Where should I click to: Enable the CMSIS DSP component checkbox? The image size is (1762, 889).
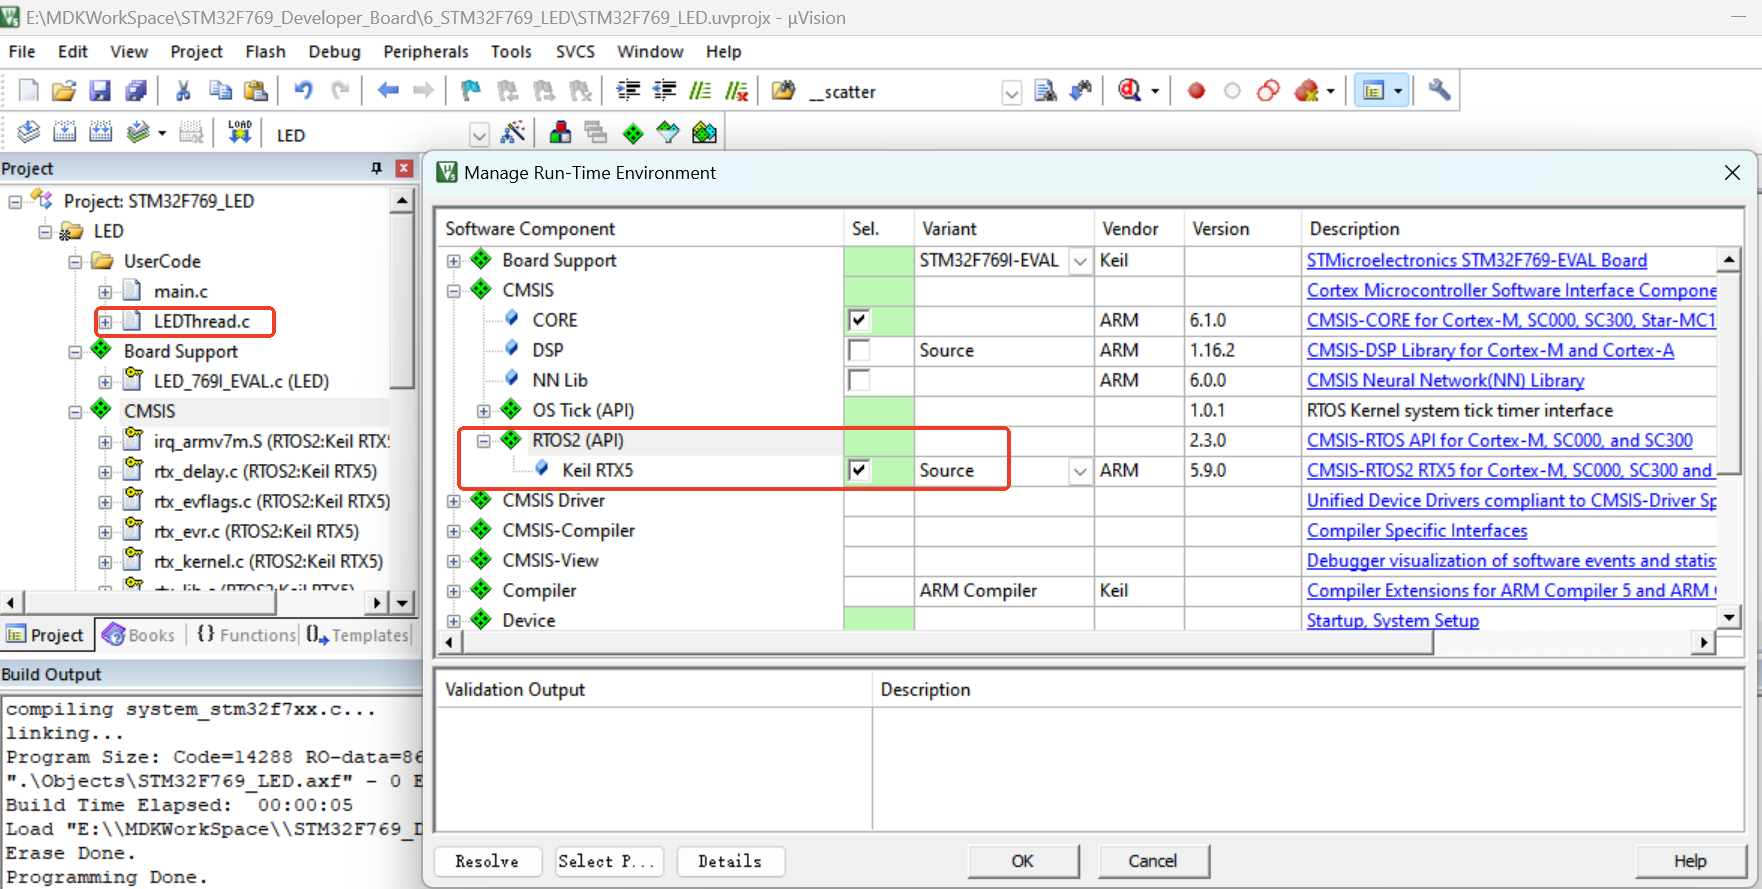(859, 350)
